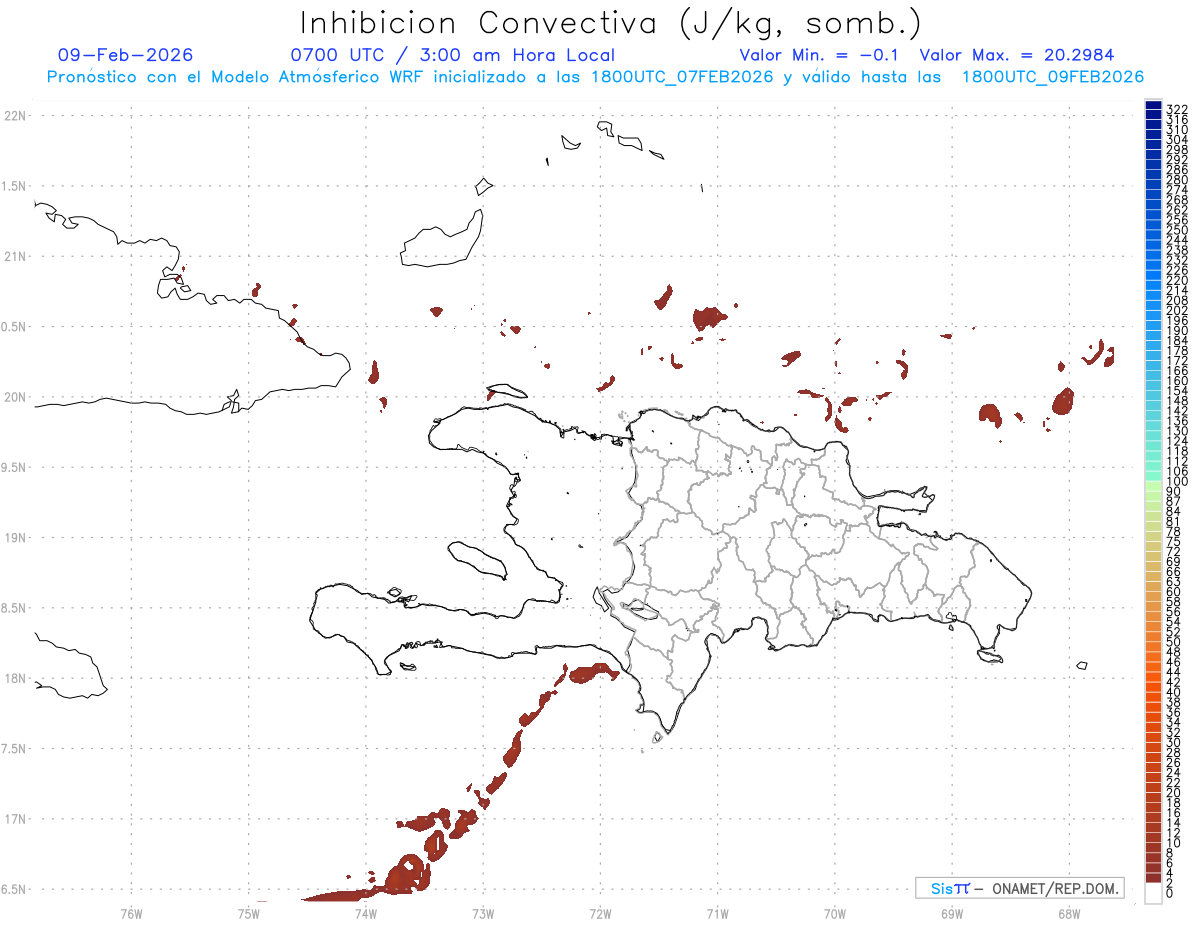This screenshot has height=927, width=1200.
Task: Click the darkest blue swatch at the legend top
Action: pyautogui.click(x=1153, y=106)
